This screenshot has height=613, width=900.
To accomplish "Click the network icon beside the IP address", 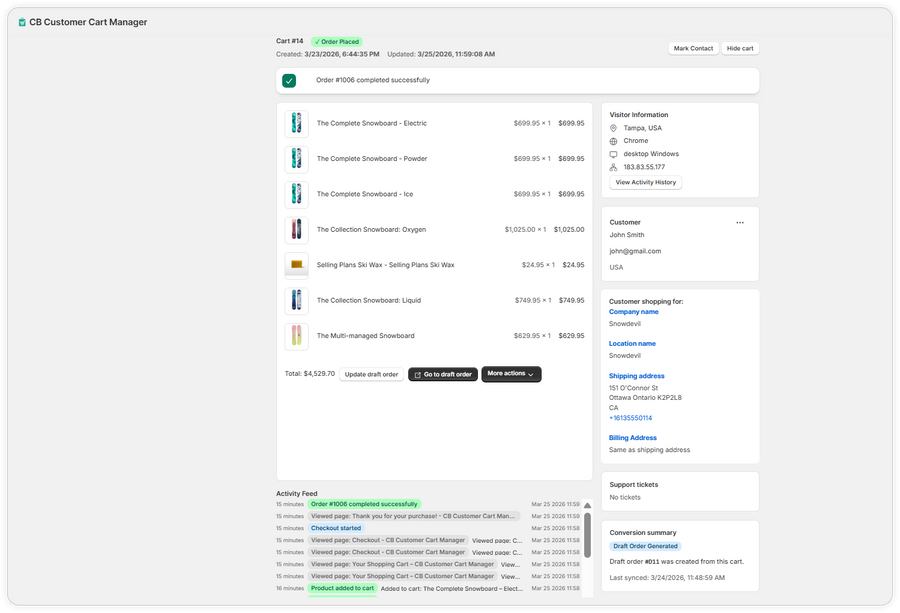I will [613, 168].
